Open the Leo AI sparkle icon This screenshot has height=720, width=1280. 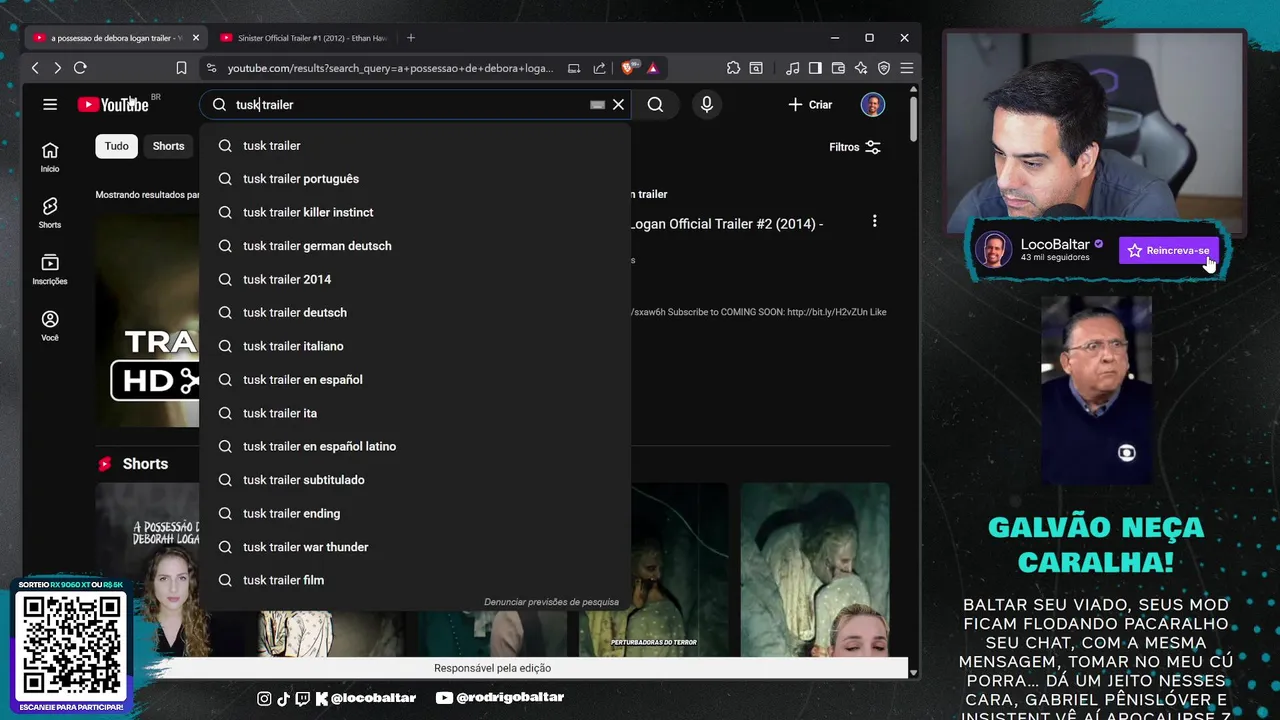click(861, 68)
